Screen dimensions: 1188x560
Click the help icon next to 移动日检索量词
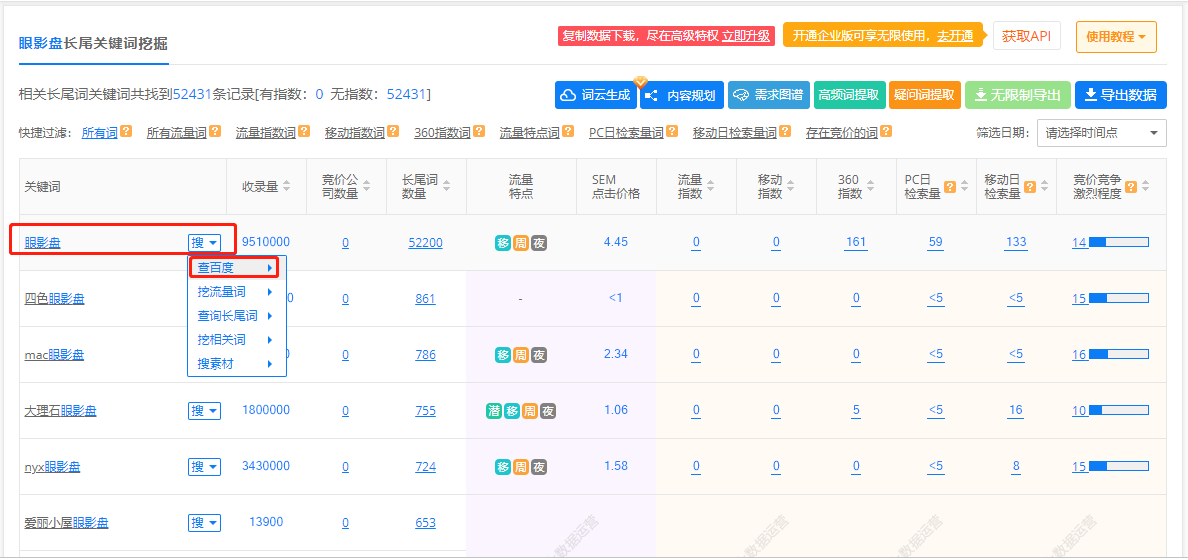tap(786, 131)
